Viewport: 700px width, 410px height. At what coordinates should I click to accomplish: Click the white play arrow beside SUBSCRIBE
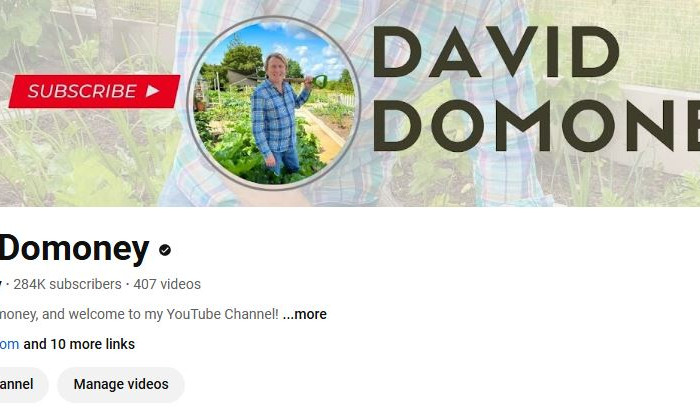coord(153,91)
